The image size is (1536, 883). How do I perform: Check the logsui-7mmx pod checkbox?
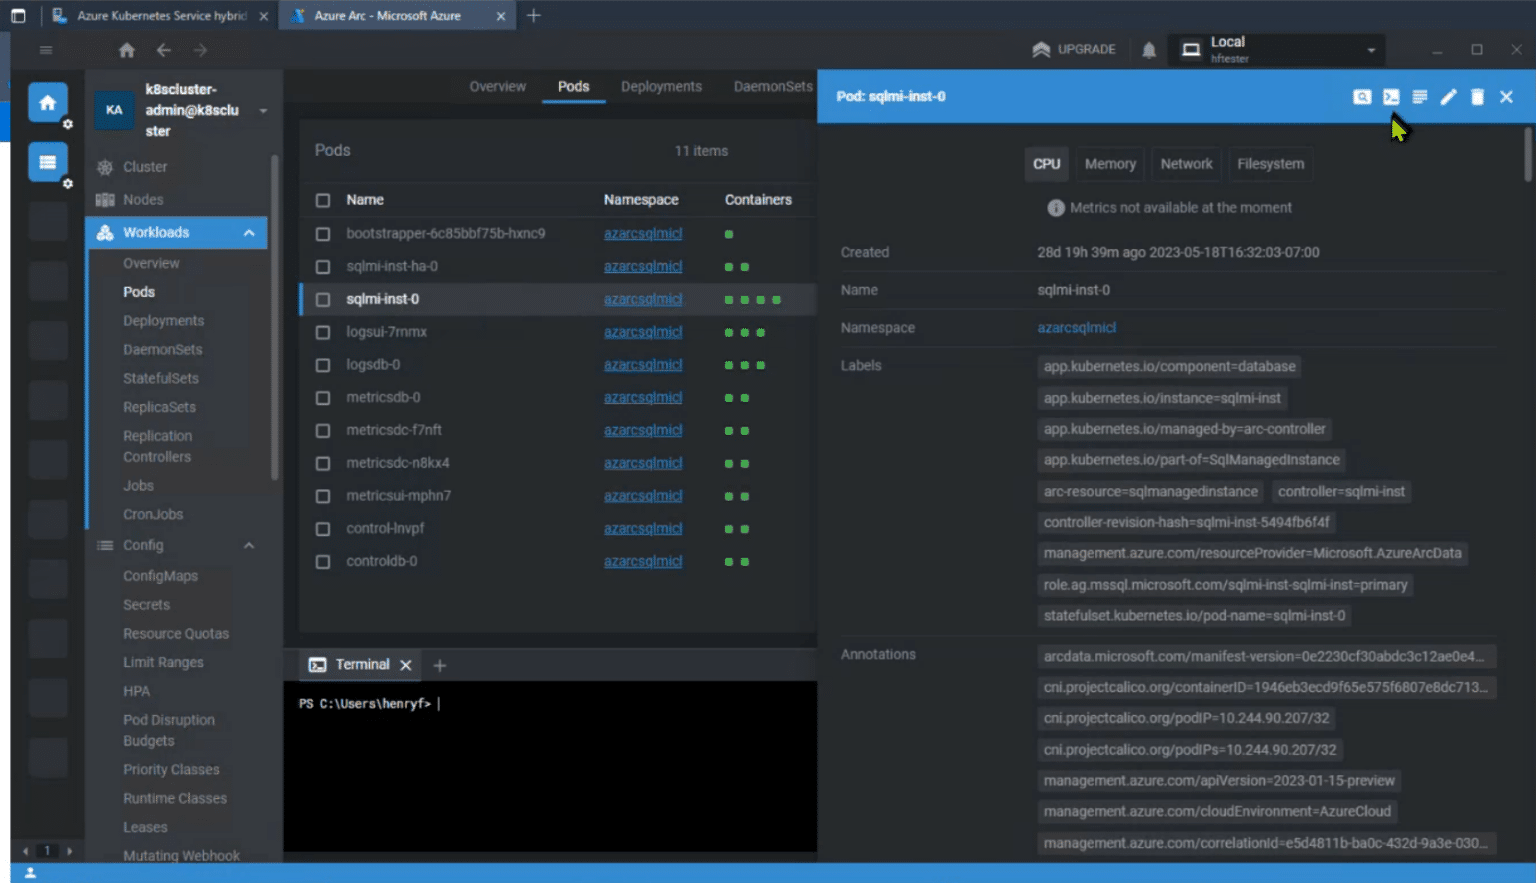323,332
